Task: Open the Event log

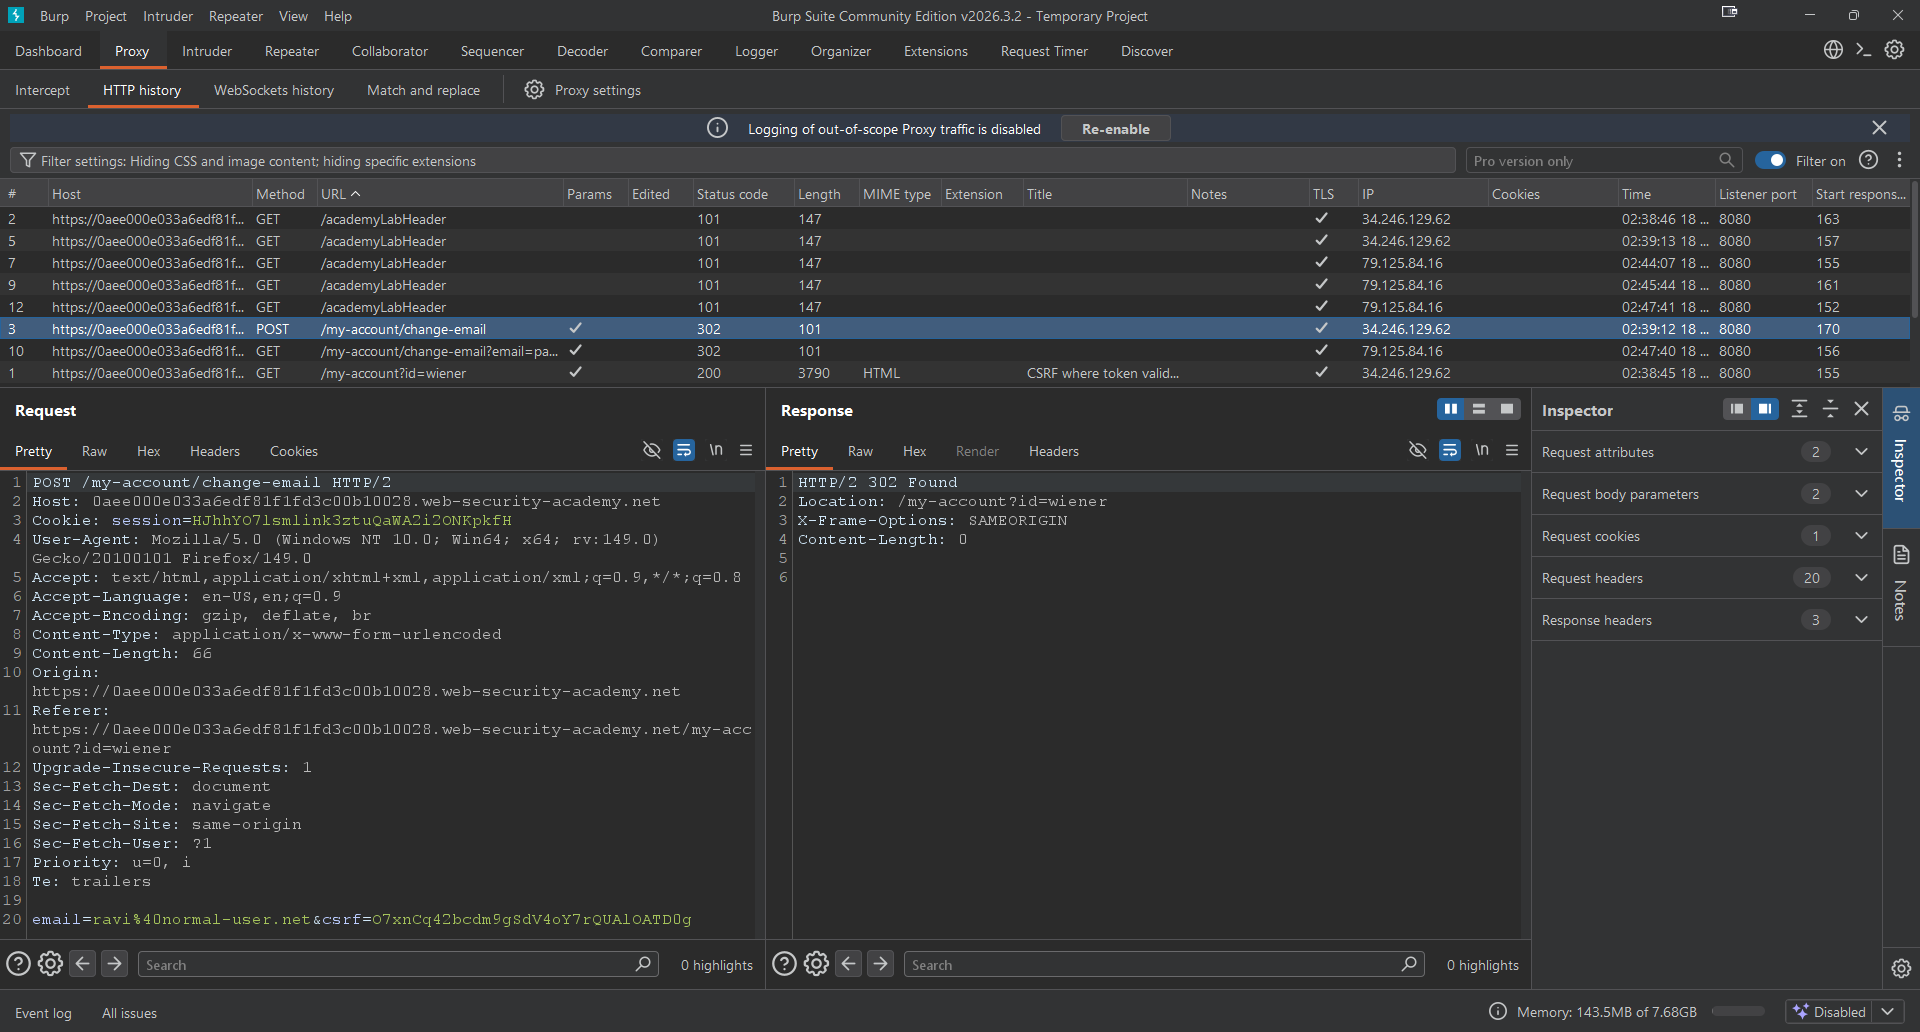Action: tap(43, 1013)
